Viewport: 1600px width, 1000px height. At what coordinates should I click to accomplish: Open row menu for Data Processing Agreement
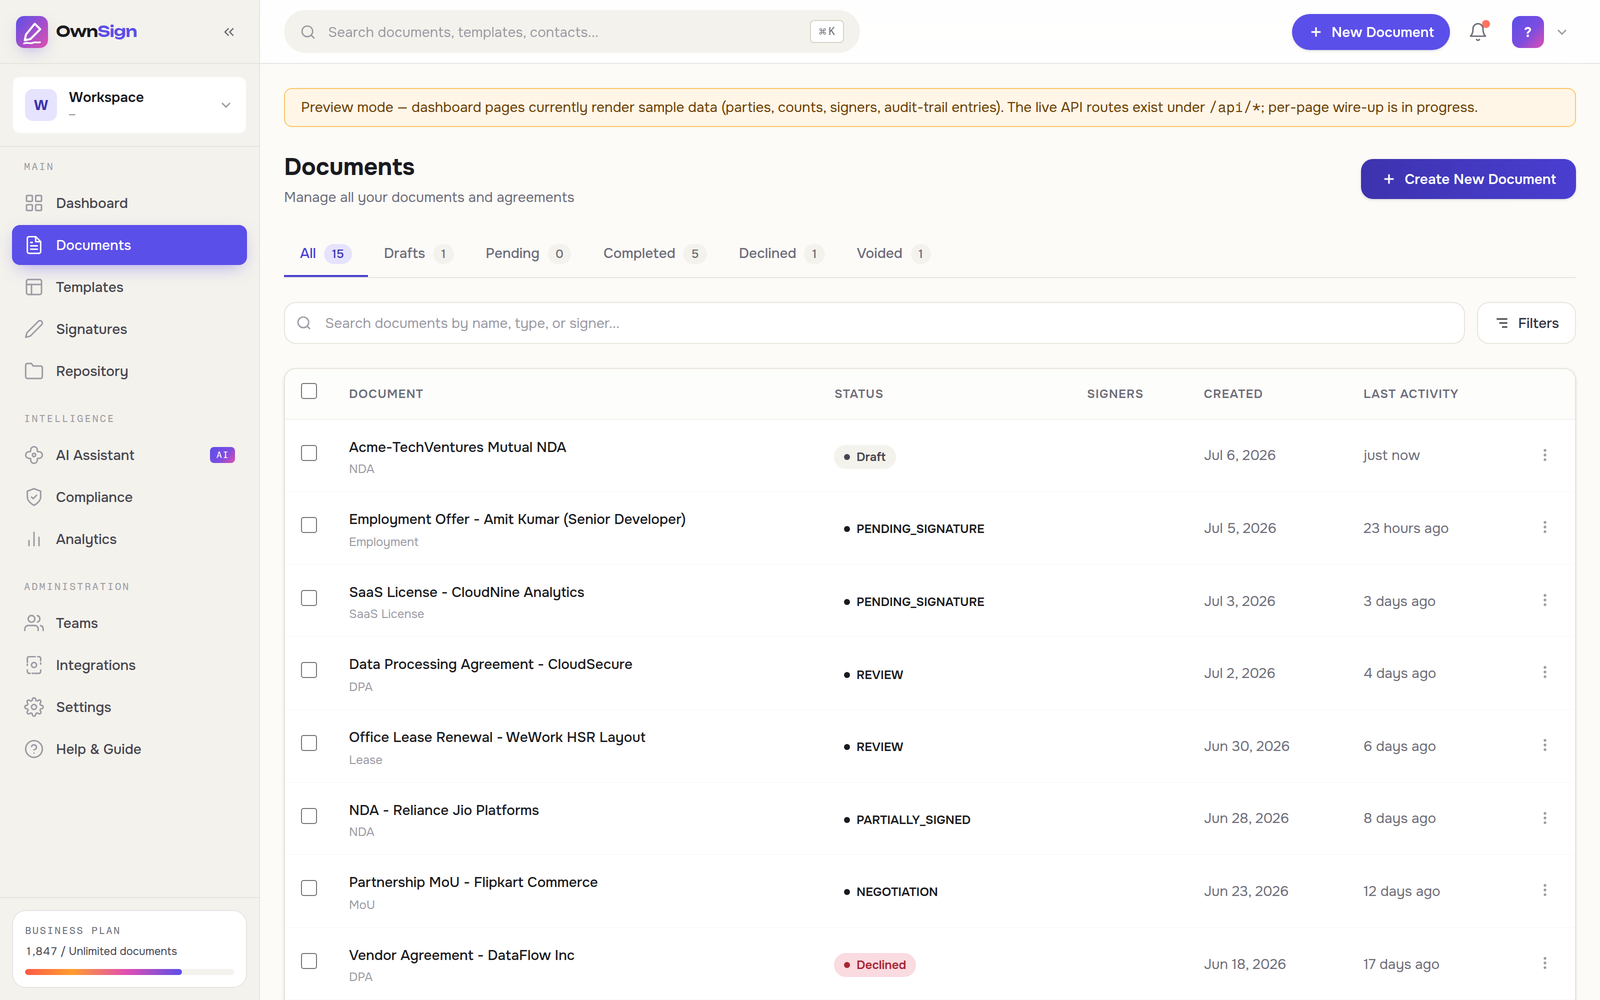point(1544,672)
